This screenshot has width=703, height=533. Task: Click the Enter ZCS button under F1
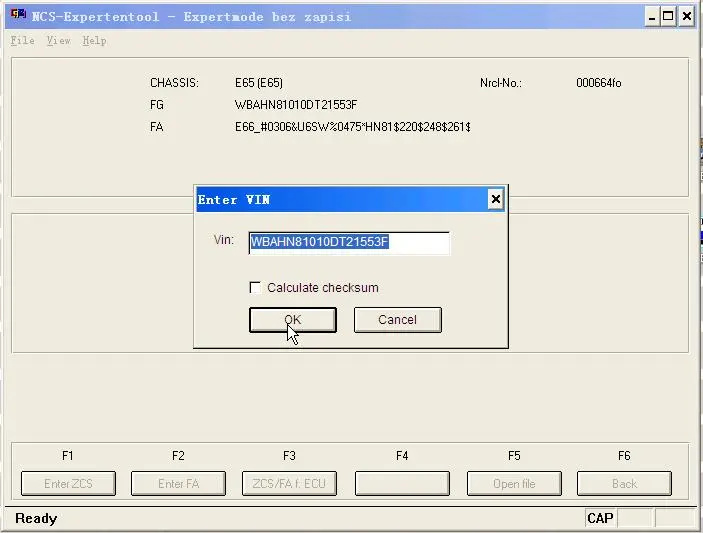click(x=68, y=483)
